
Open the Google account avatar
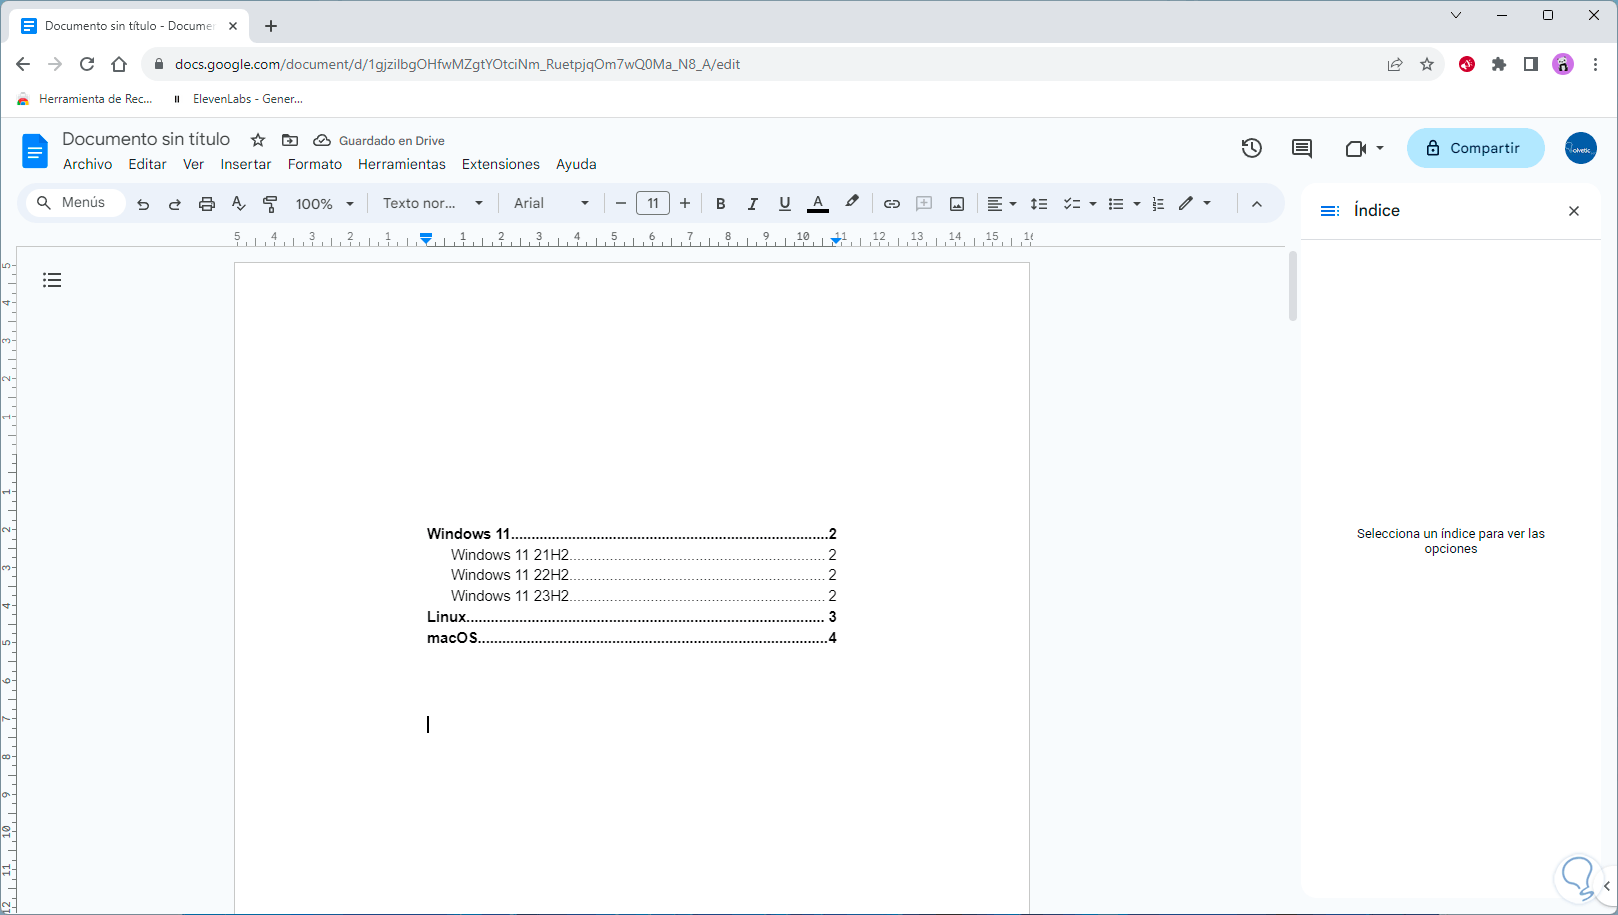click(1581, 148)
